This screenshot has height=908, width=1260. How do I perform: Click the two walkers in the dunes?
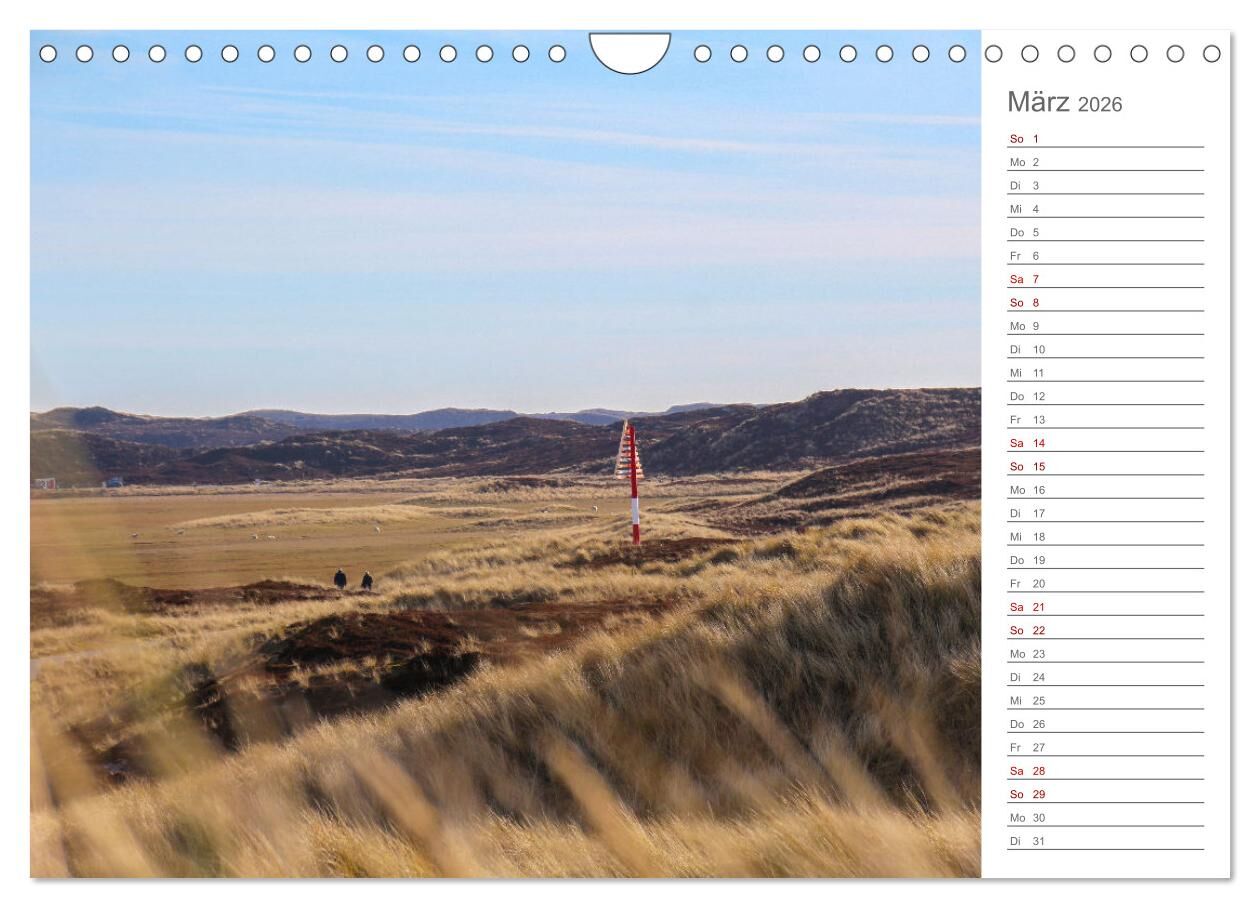pos(353,579)
